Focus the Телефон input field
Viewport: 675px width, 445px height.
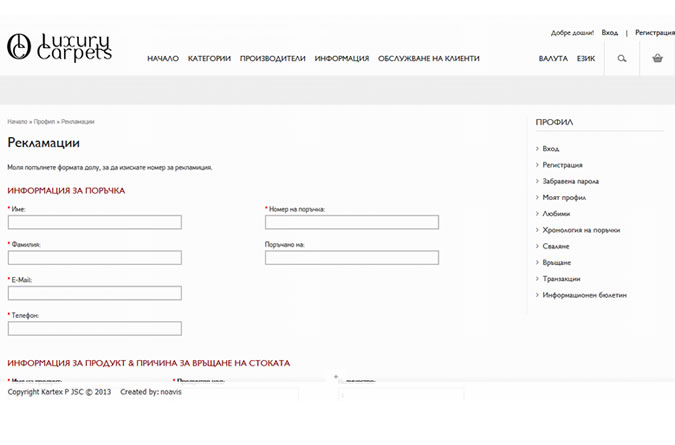(95, 328)
